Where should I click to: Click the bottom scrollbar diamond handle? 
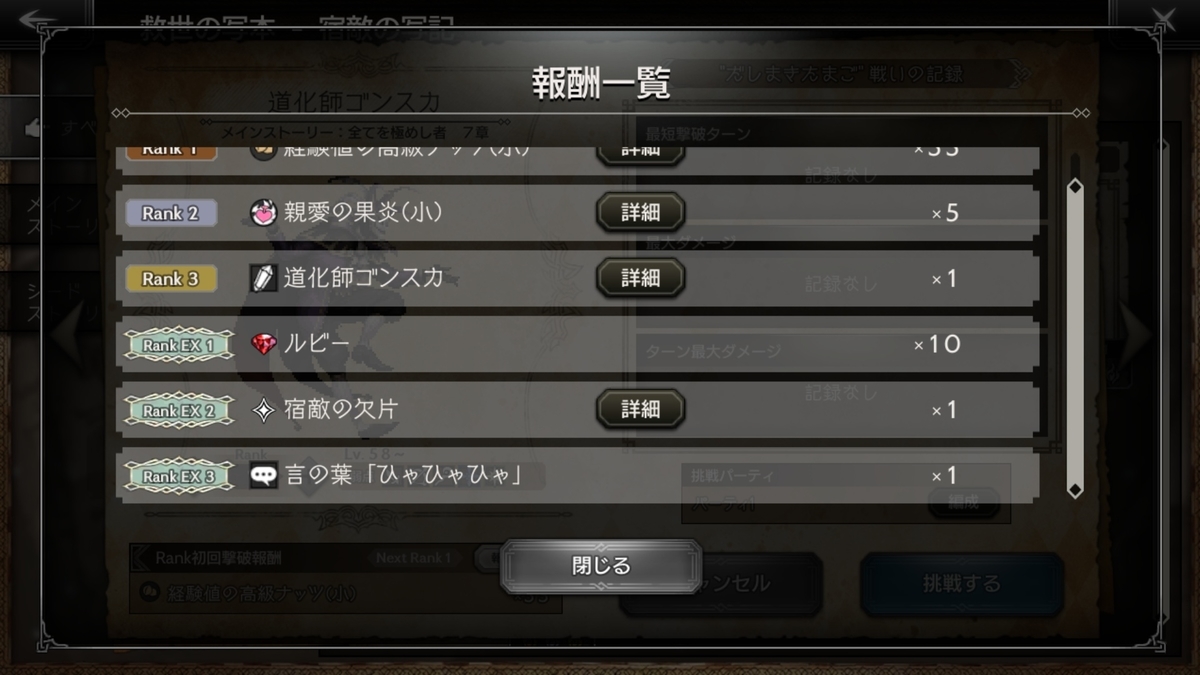point(1075,490)
